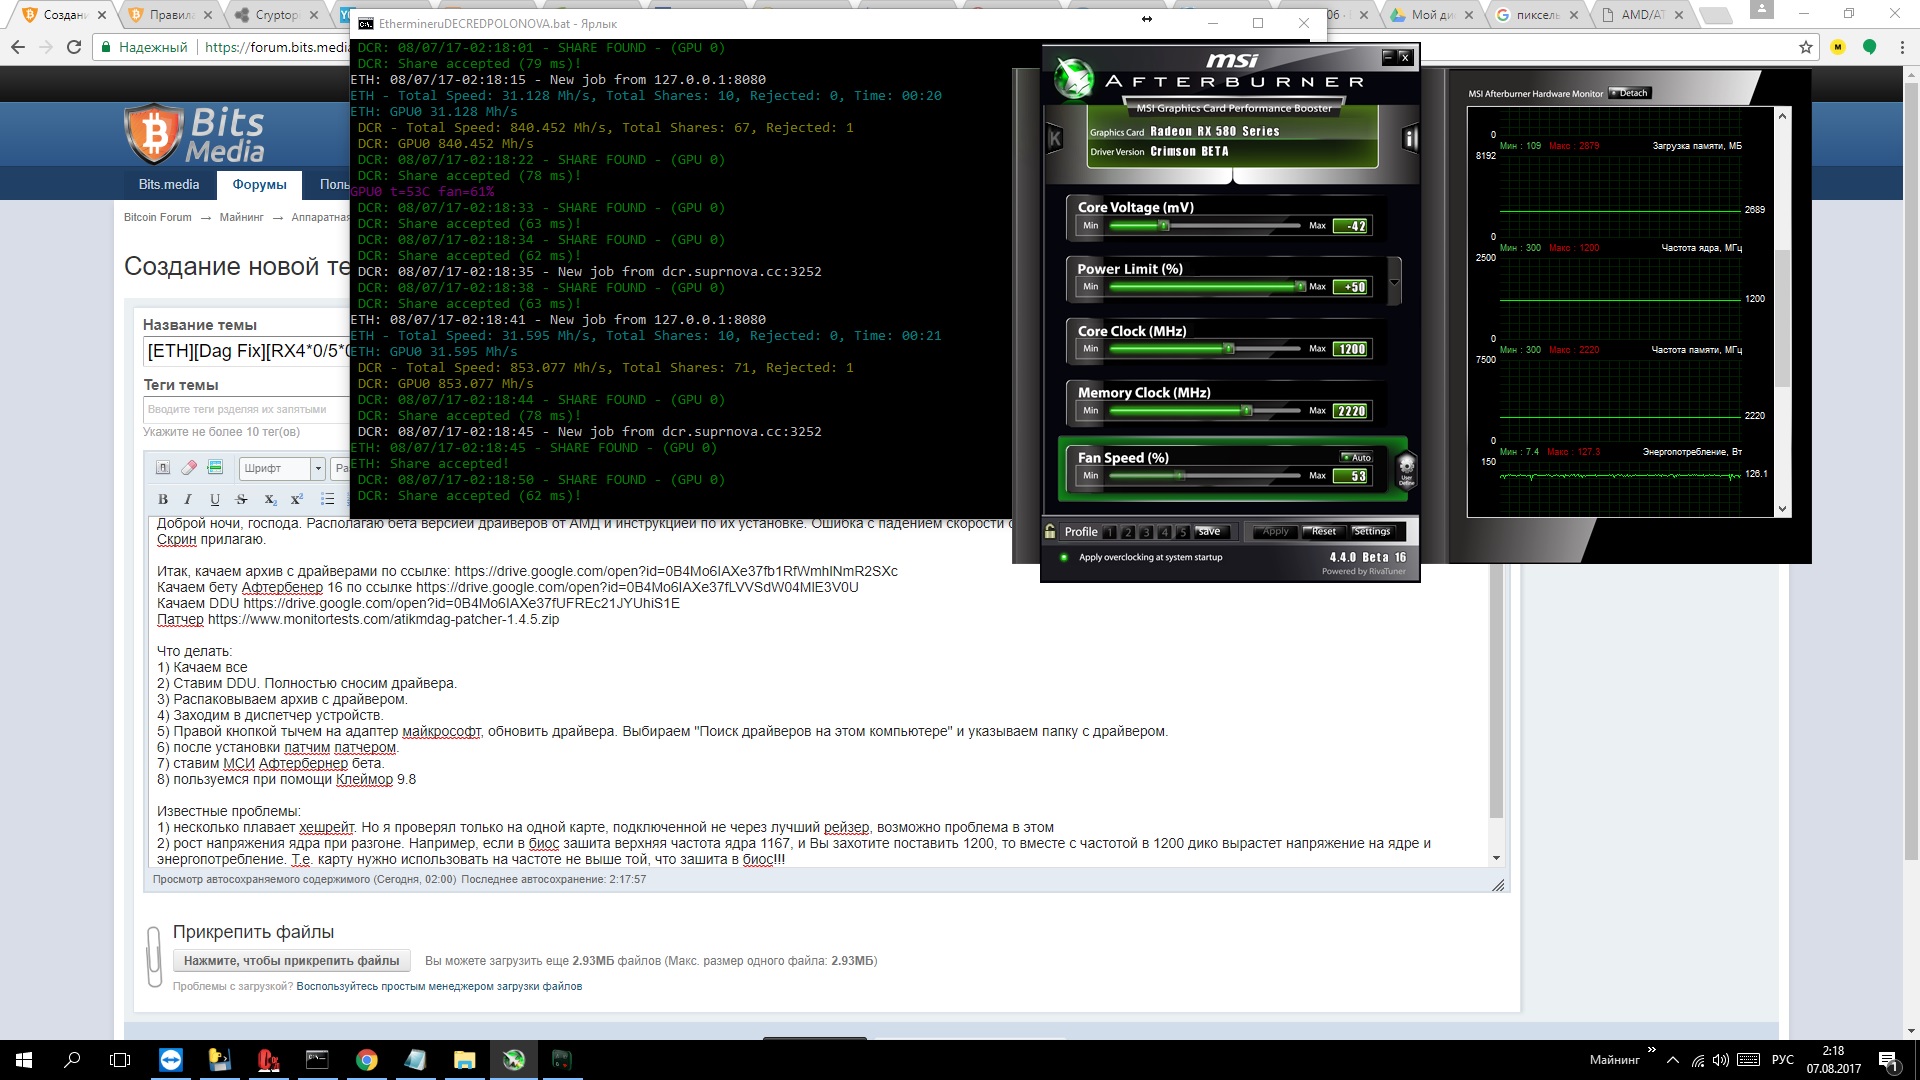Click the eraser remove-formatting icon
The height and width of the screenshot is (1080, 1920).
tap(189, 467)
